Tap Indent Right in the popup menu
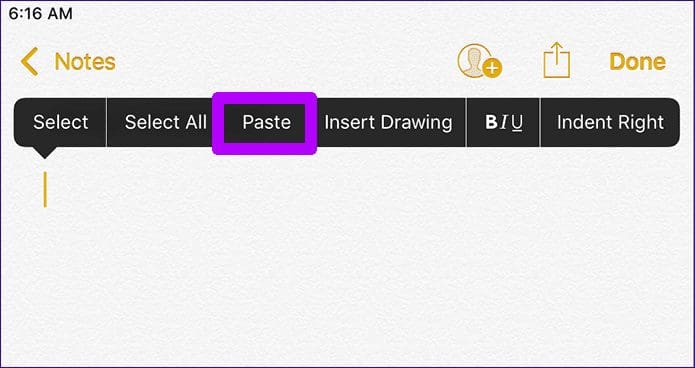The width and height of the screenshot is (695, 368). (610, 122)
